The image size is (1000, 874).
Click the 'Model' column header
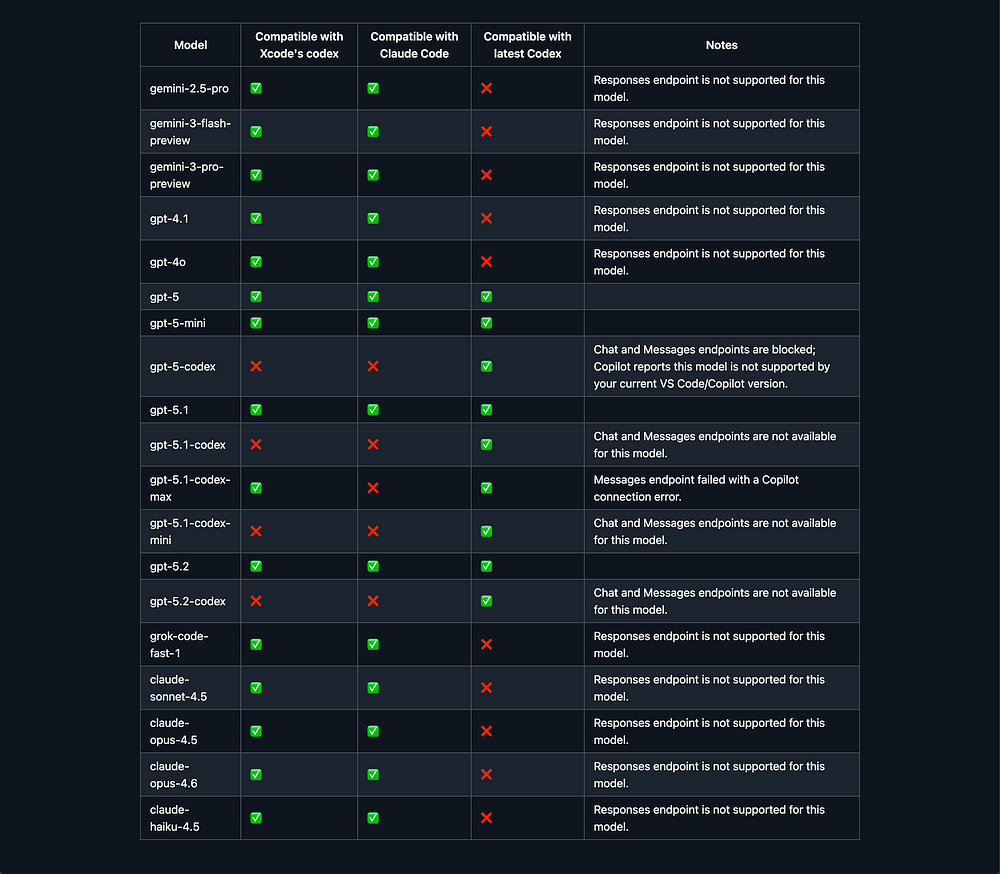tap(191, 45)
